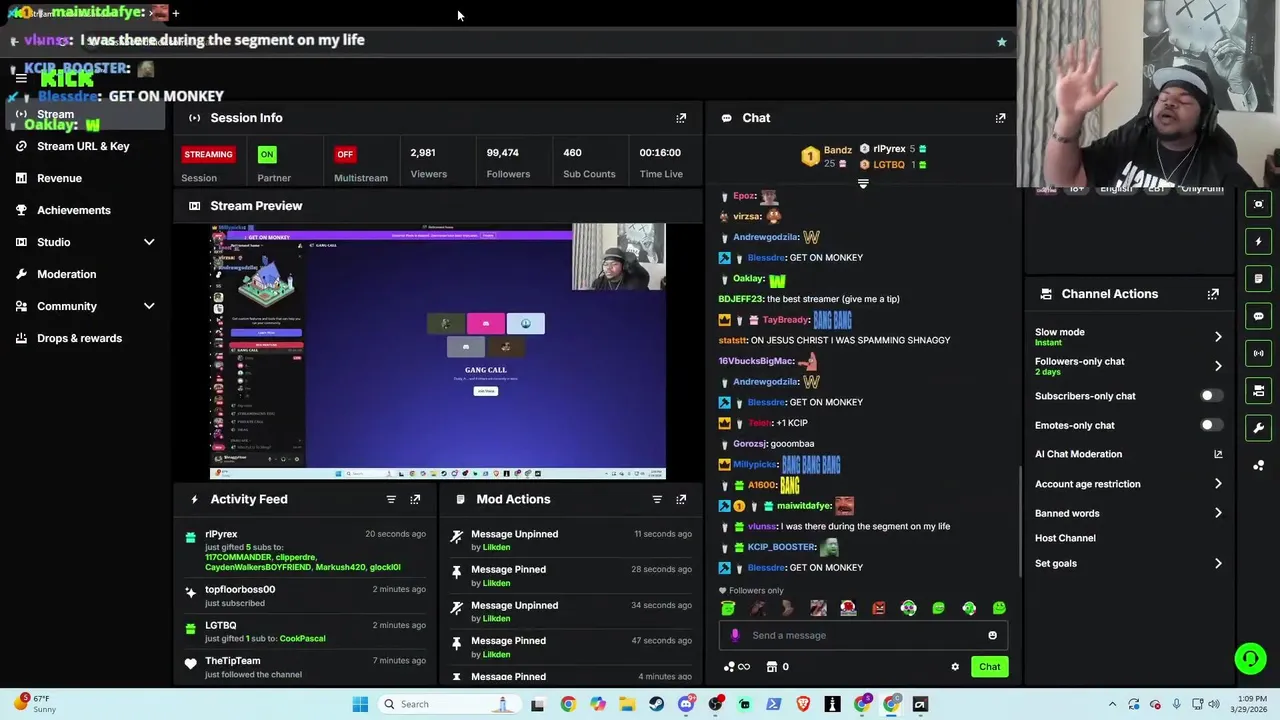Toggle Subscribers-only chat switch
Image resolution: width=1280 pixels, height=720 pixels.
point(1211,396)
